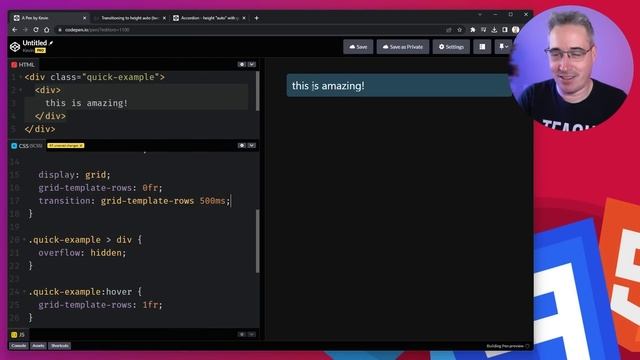
Task: Reload the page
Action: coord(36,30)
